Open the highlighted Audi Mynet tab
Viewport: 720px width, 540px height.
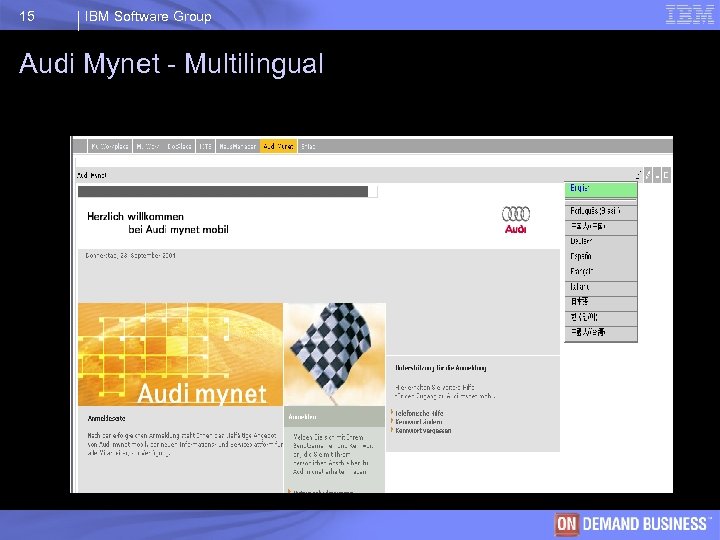pos(278,146)
